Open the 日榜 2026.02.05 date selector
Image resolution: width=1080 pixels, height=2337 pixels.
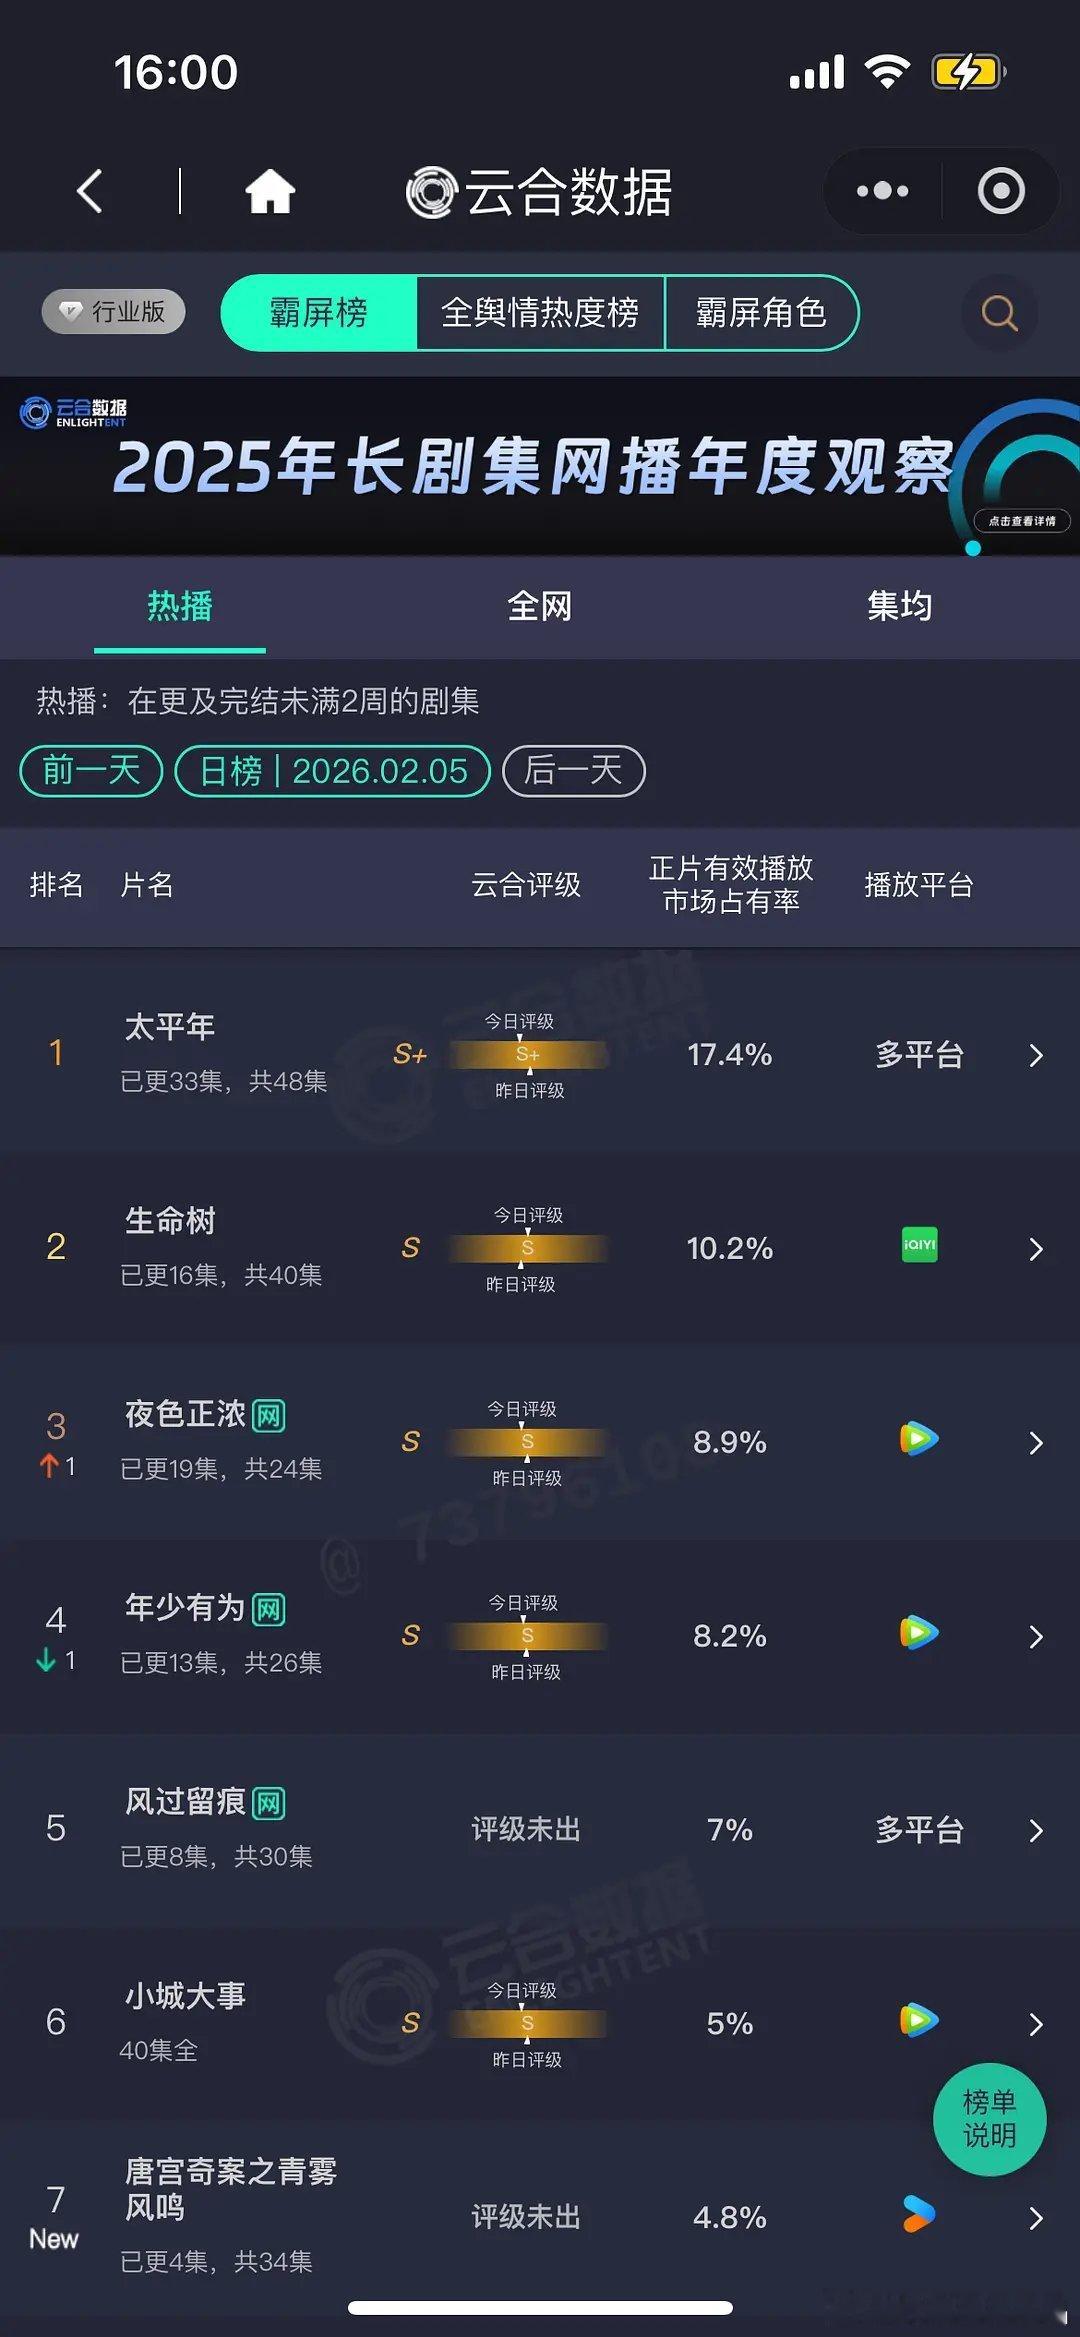coord(332,770)
